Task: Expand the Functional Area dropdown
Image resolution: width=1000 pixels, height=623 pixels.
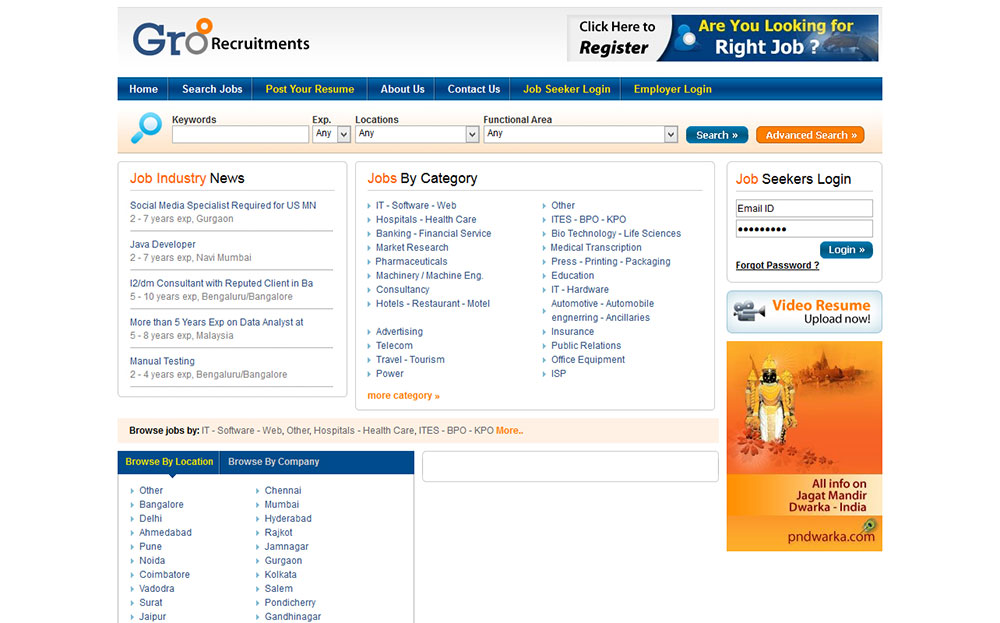Action: [581, 134]
